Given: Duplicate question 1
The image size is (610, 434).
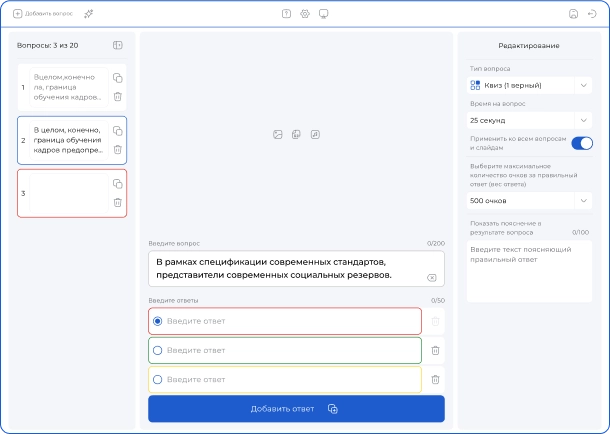Looking at the screenshot, I should pos(117,78).
